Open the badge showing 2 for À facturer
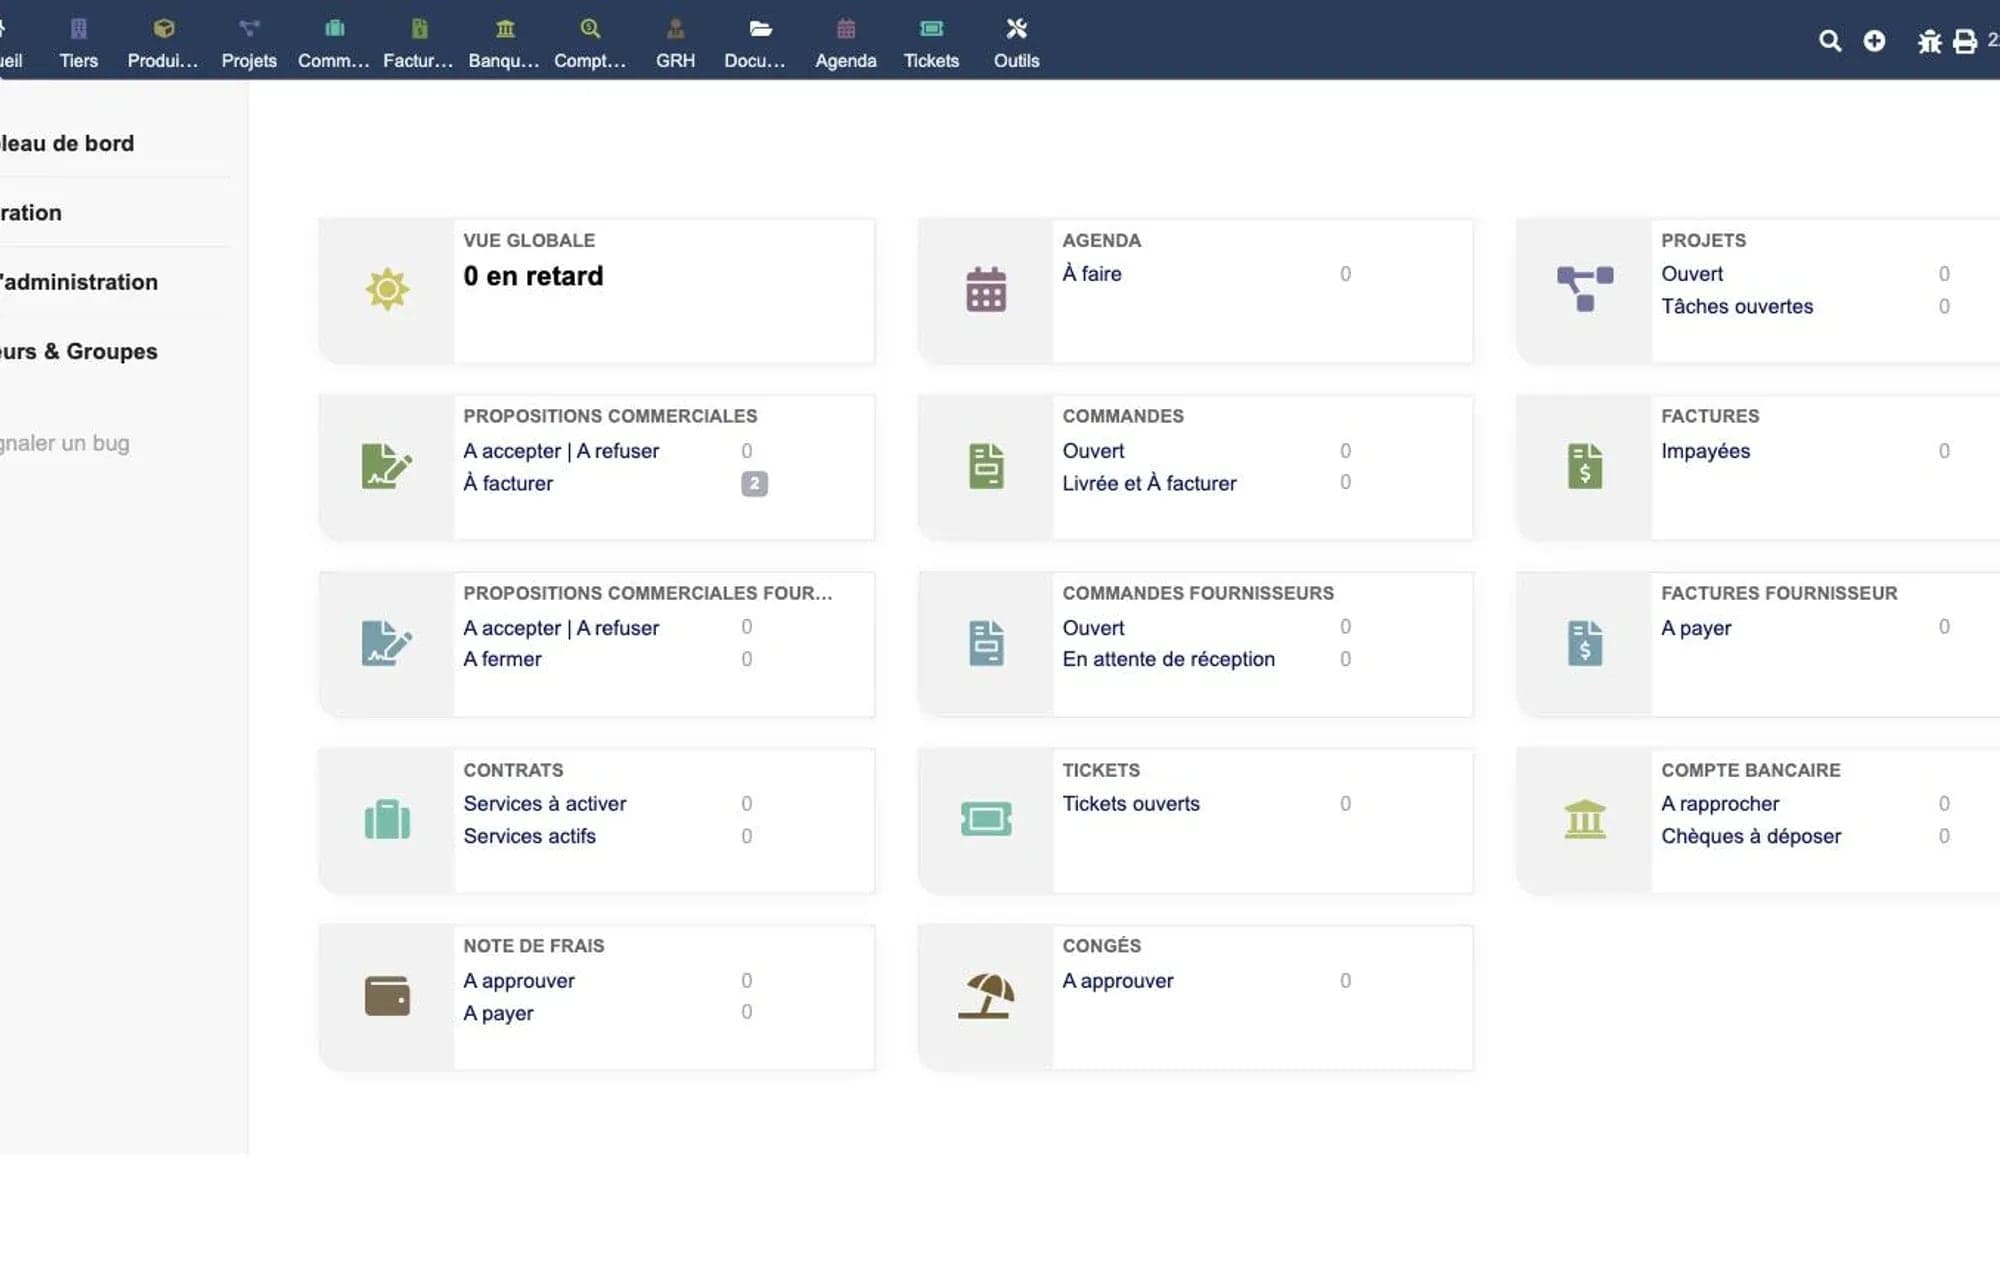The width and height of the screenshot is (2000, 1274). [x=754, y=484]
